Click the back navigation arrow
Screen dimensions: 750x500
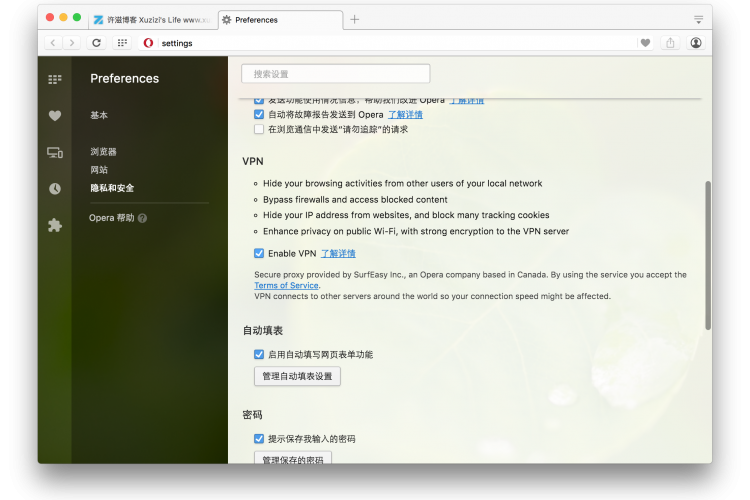click(x=53, y=43)
